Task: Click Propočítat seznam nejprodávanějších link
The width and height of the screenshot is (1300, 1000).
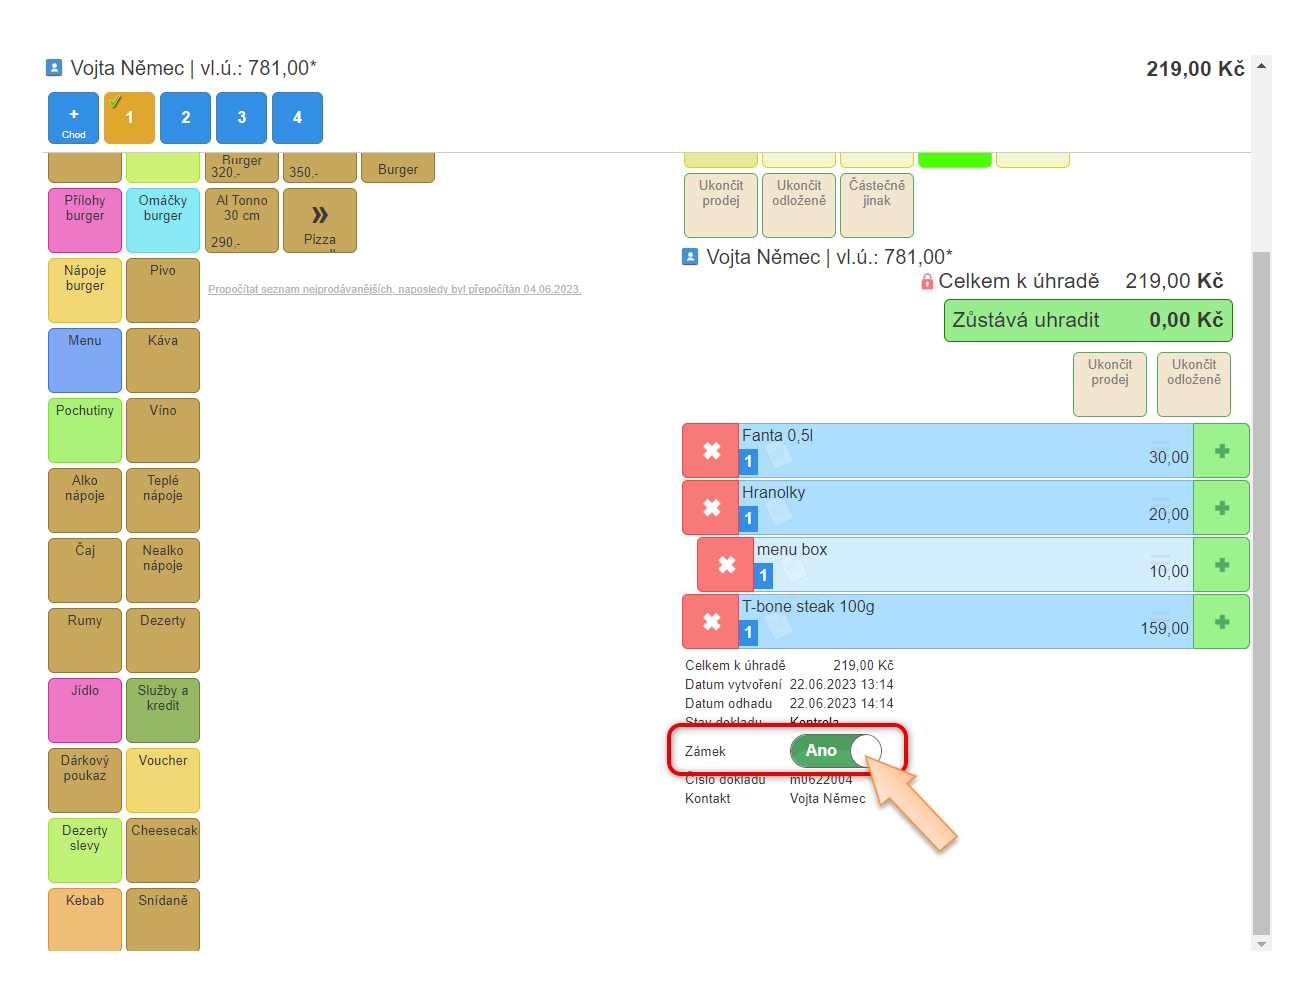Action: [394, 290]
